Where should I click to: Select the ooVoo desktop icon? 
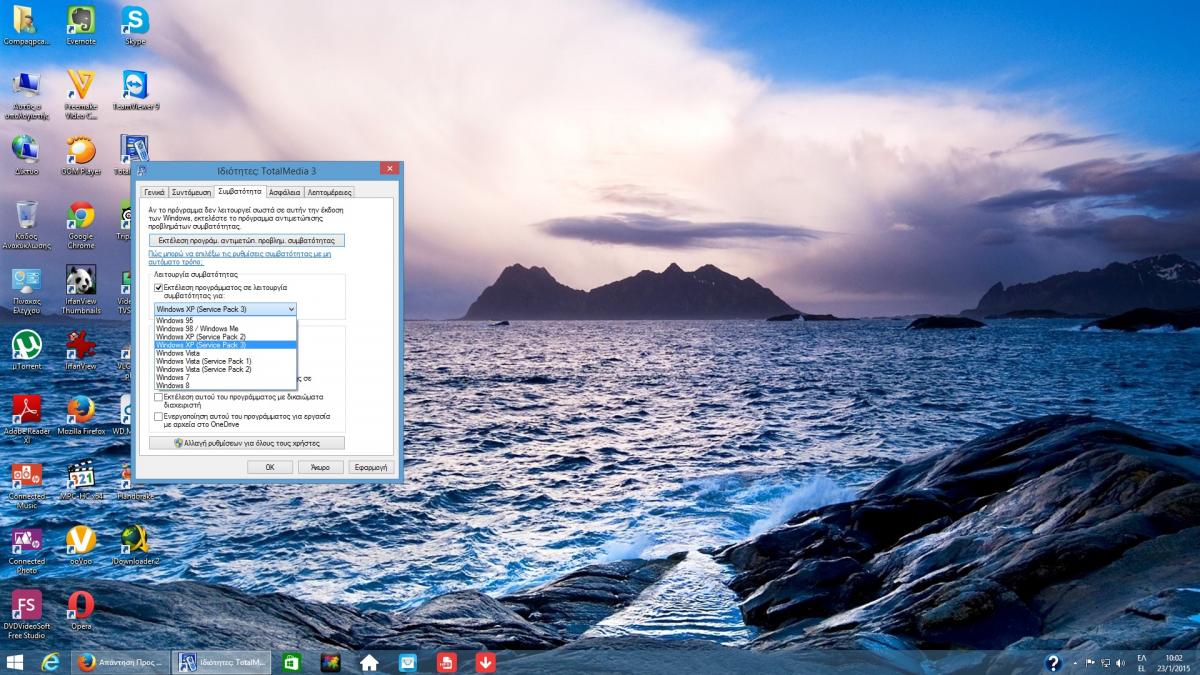pyautogui.click(x=80, y=545)
